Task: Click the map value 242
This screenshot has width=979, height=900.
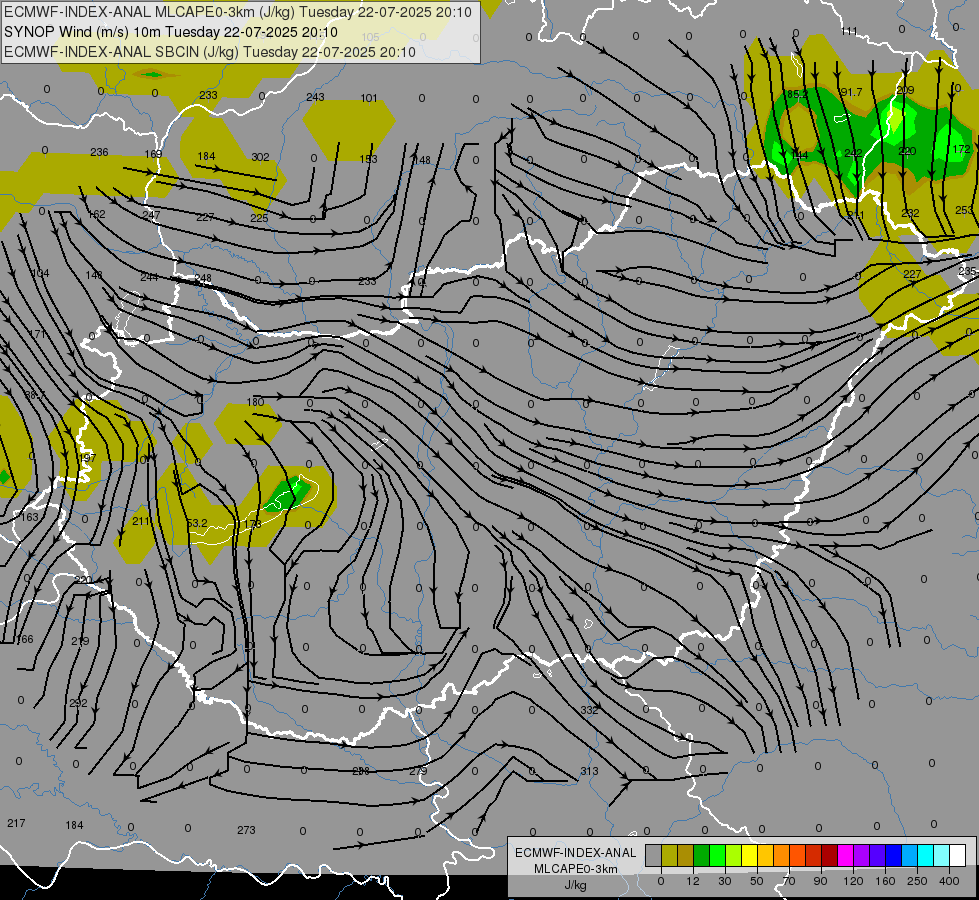Action: [x=853, y=152]
